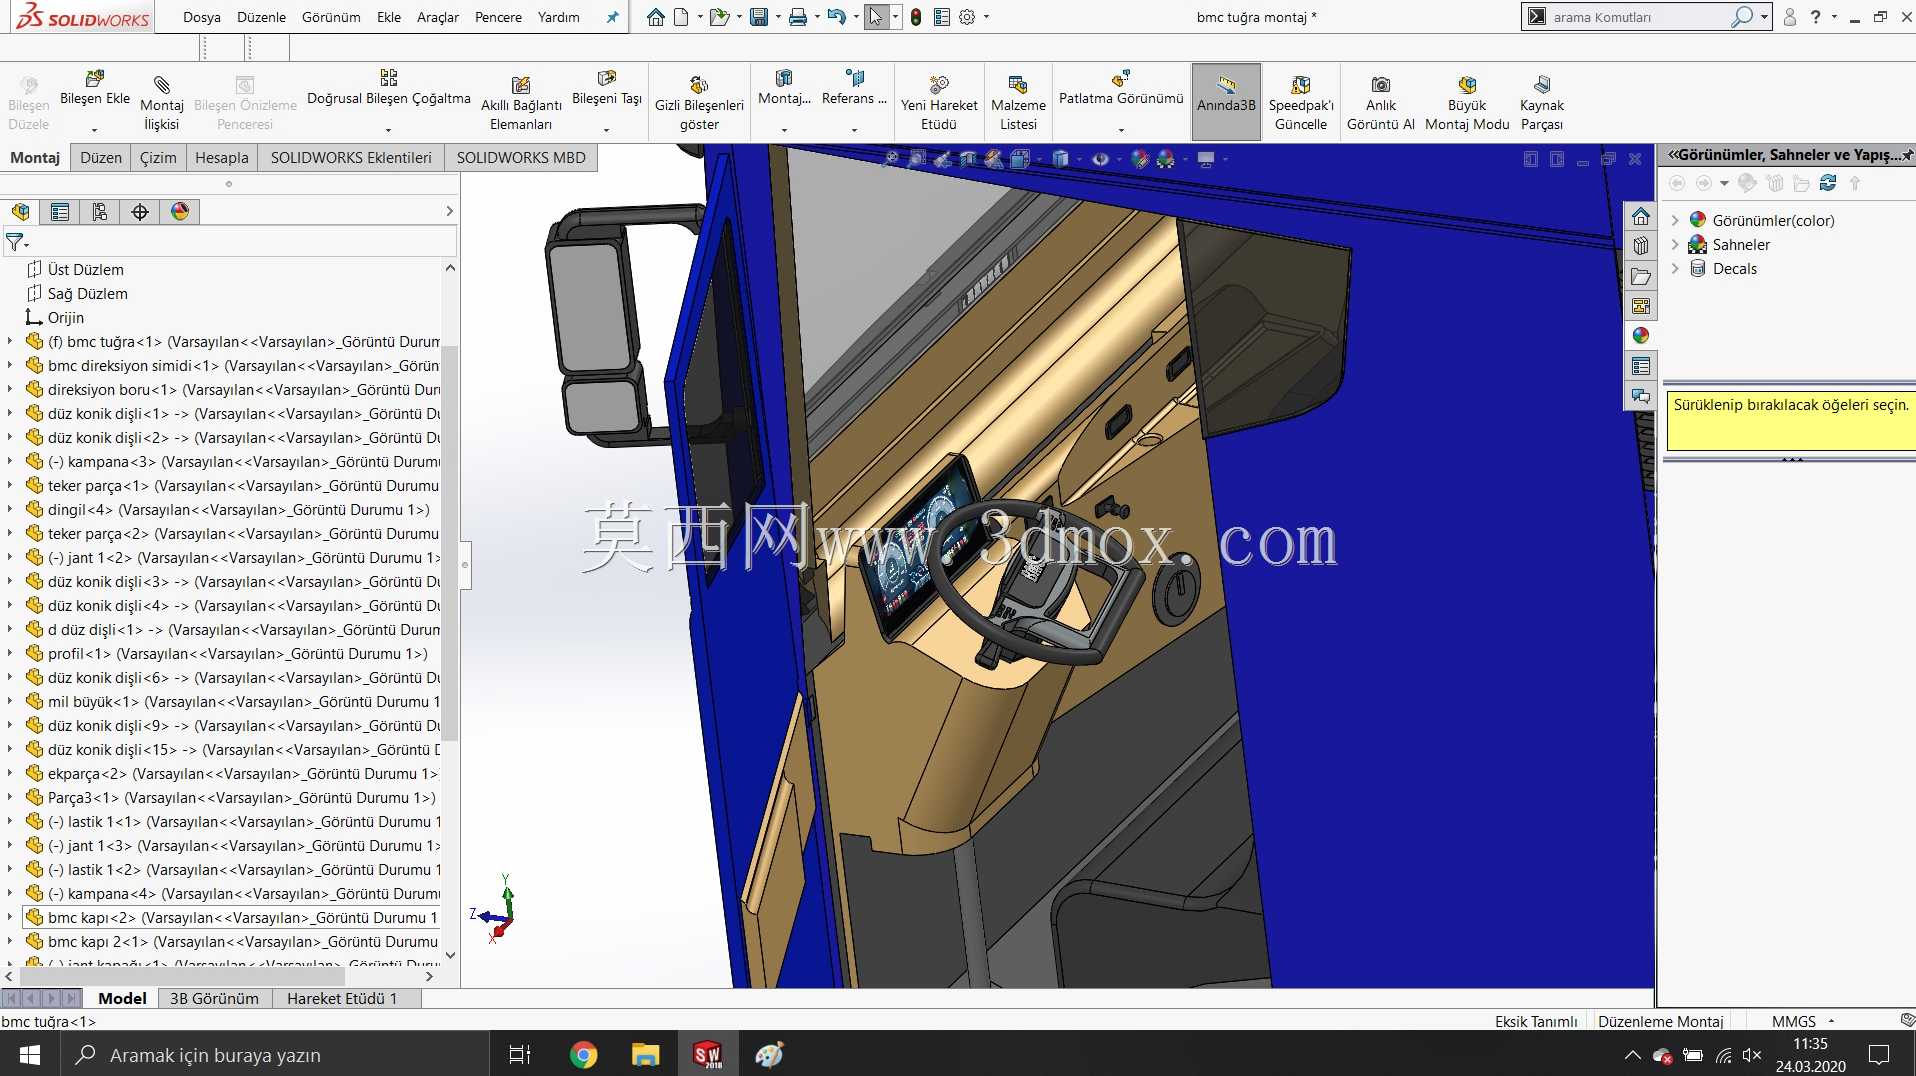Image resolution: width=1916 pixels, height=1076 pixels.
Task: Open the Hide/Show Items eye icon
Action: click(1100, 159)
